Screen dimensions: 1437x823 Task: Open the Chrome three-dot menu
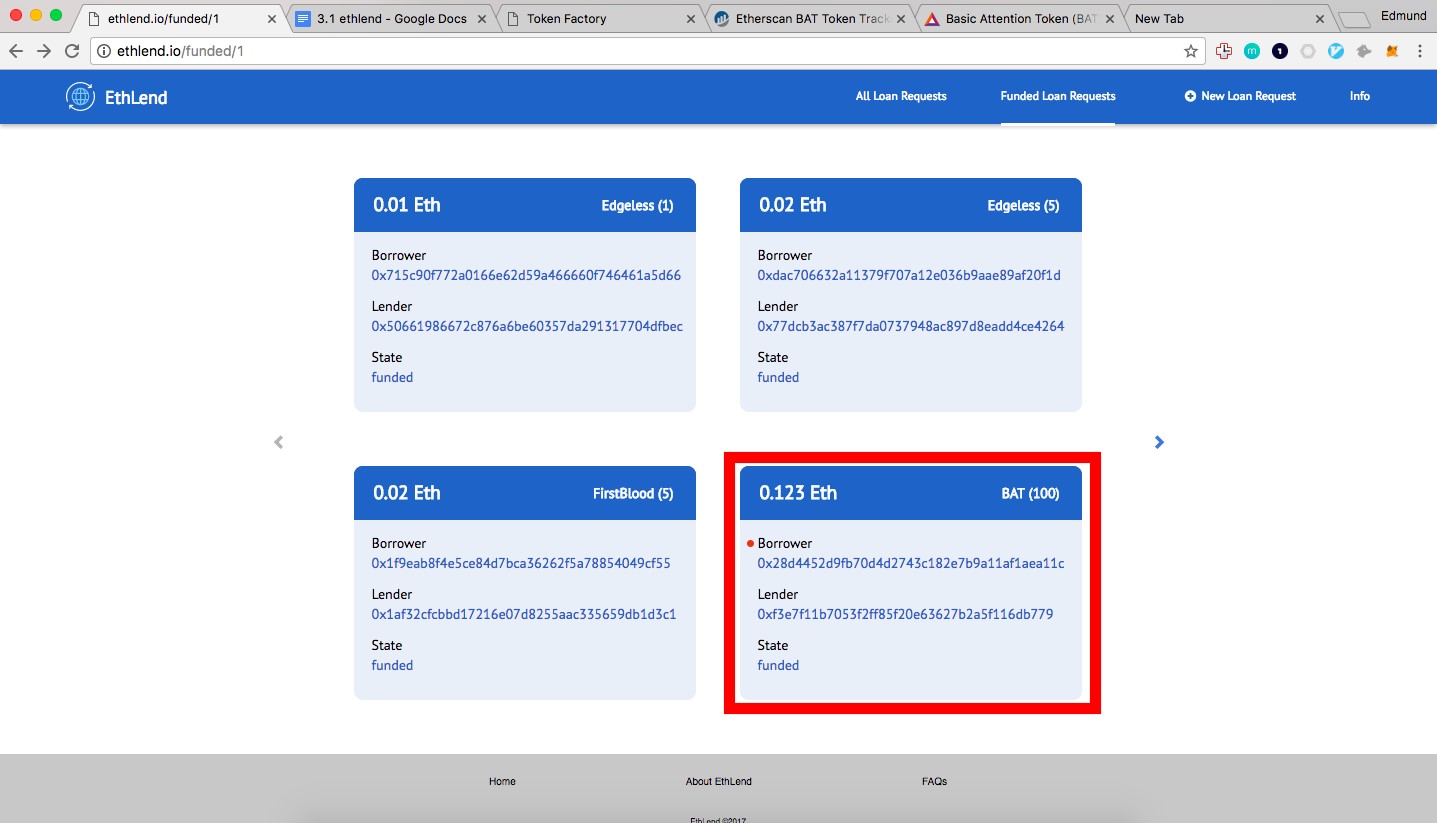tap(1420, 51)
